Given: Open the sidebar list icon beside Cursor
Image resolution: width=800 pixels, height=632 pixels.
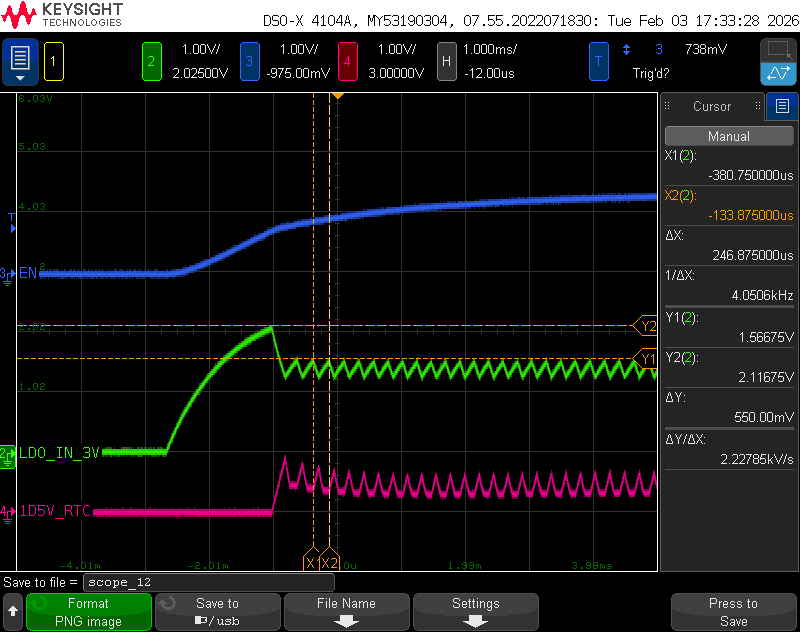Looking at the screenshot, I should point(782,106).
